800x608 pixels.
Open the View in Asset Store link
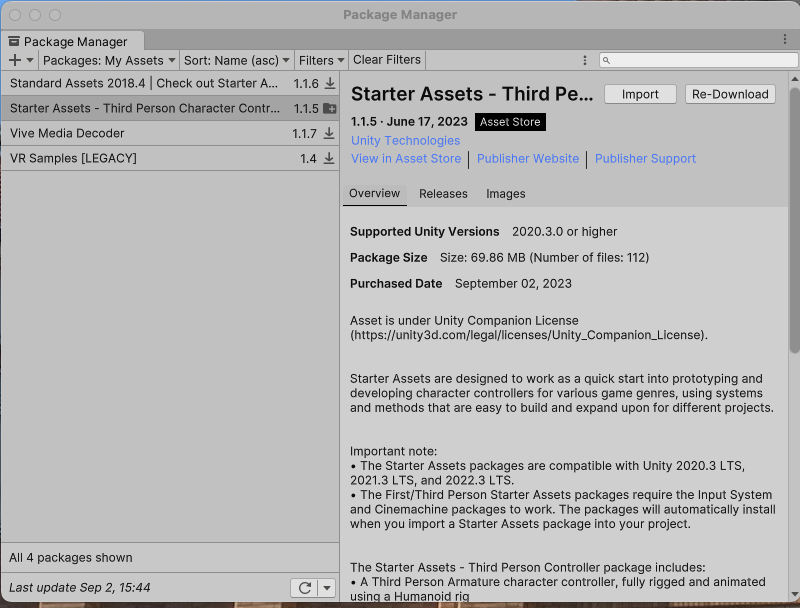click(x=406, y=159)
